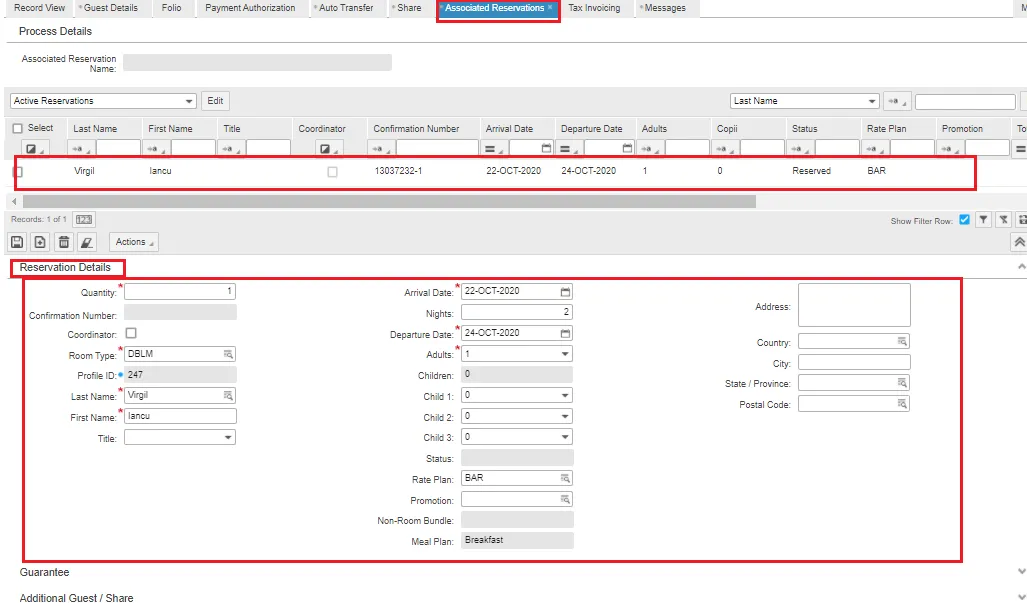
Task: Click into the Address text box
Action: pyautogui.click(x=854, y=305)
